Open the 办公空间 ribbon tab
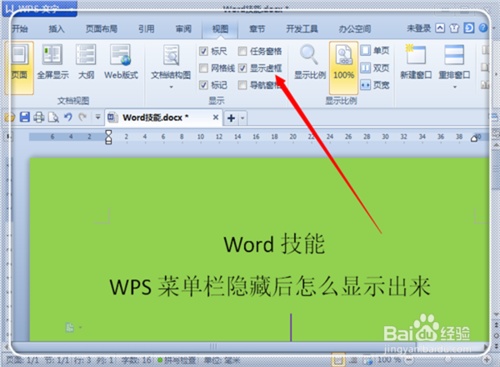The width and height of the screenshot is (500, 367). click(355, 29)
